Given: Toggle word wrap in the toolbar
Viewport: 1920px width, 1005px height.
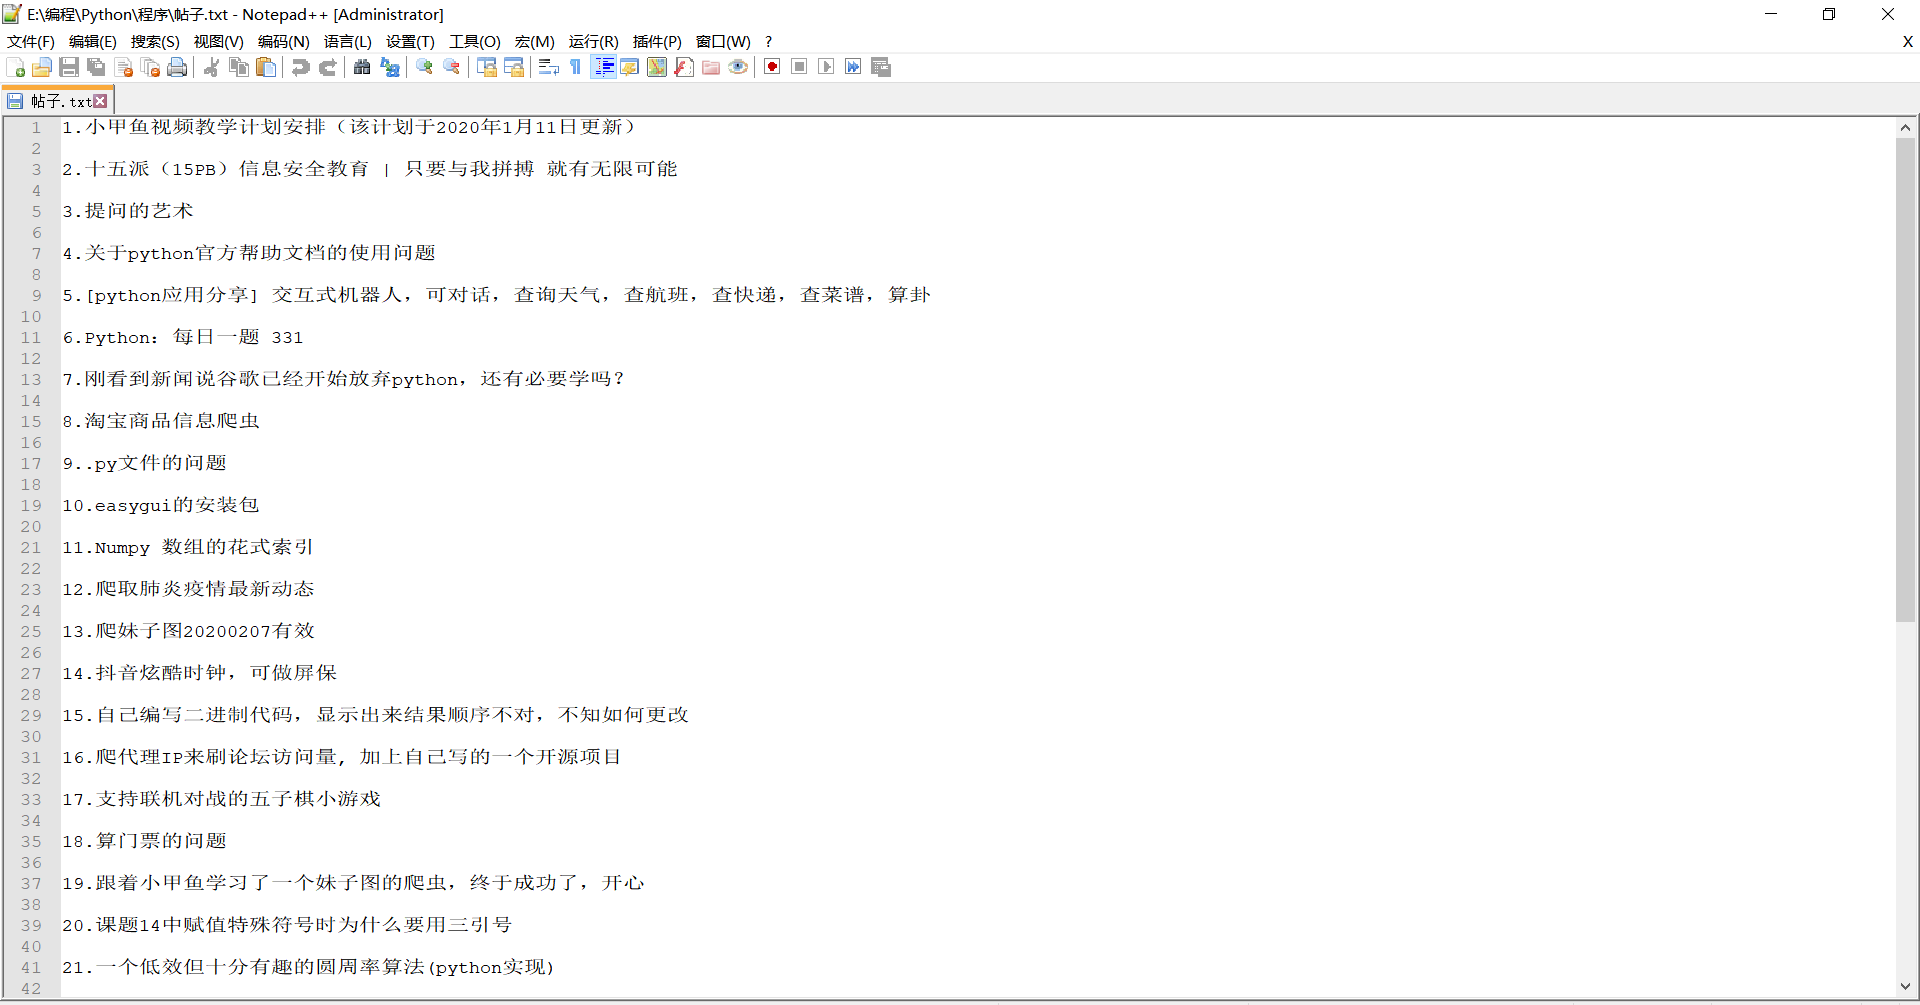Looking at the screenshot, I should [548, 67].
